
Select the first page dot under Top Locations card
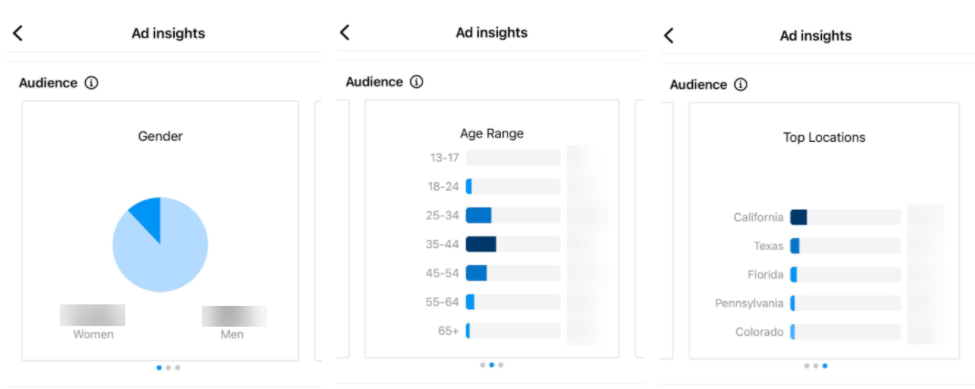(x=807, y=366)
